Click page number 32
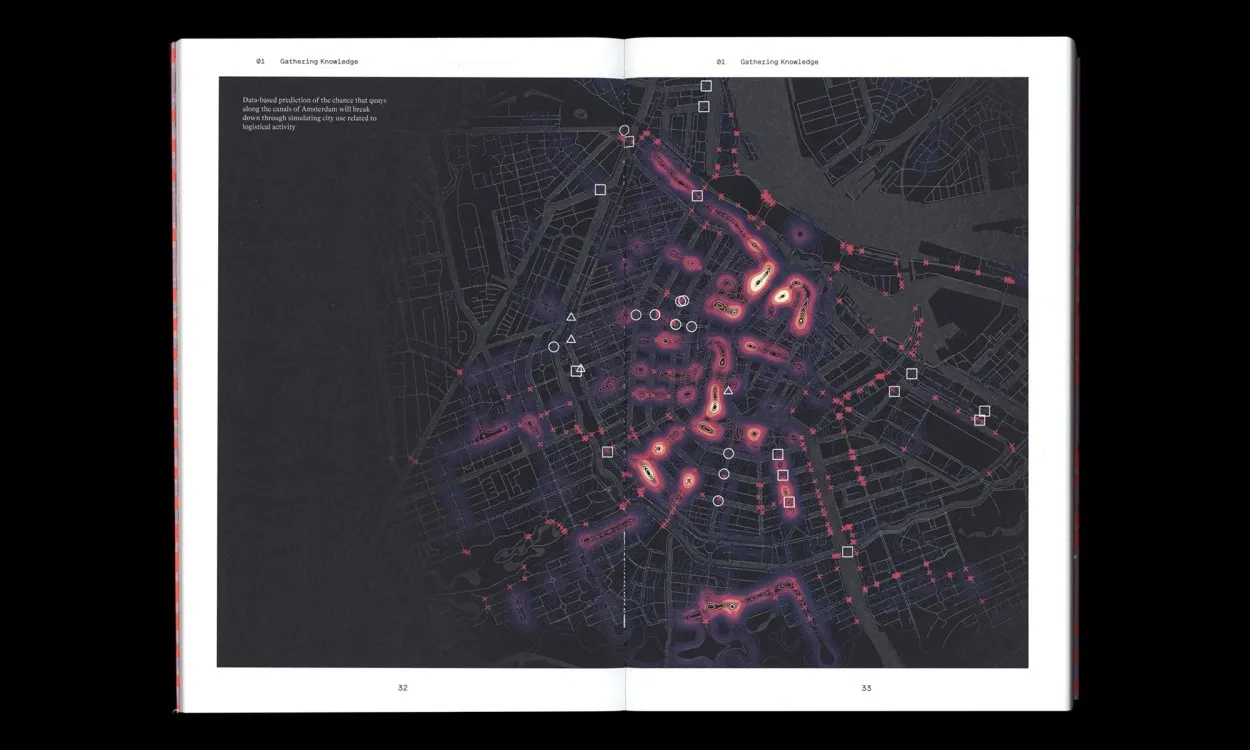 tap(403, 687)
